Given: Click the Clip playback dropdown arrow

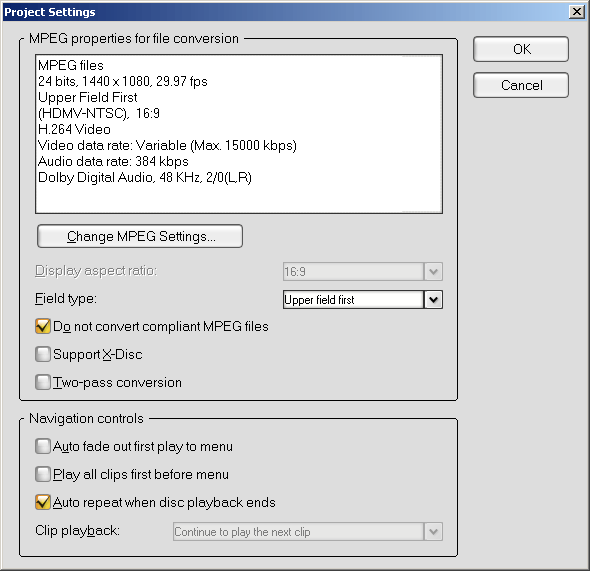Looking at the screenshot, I should (x=433, y=532).
